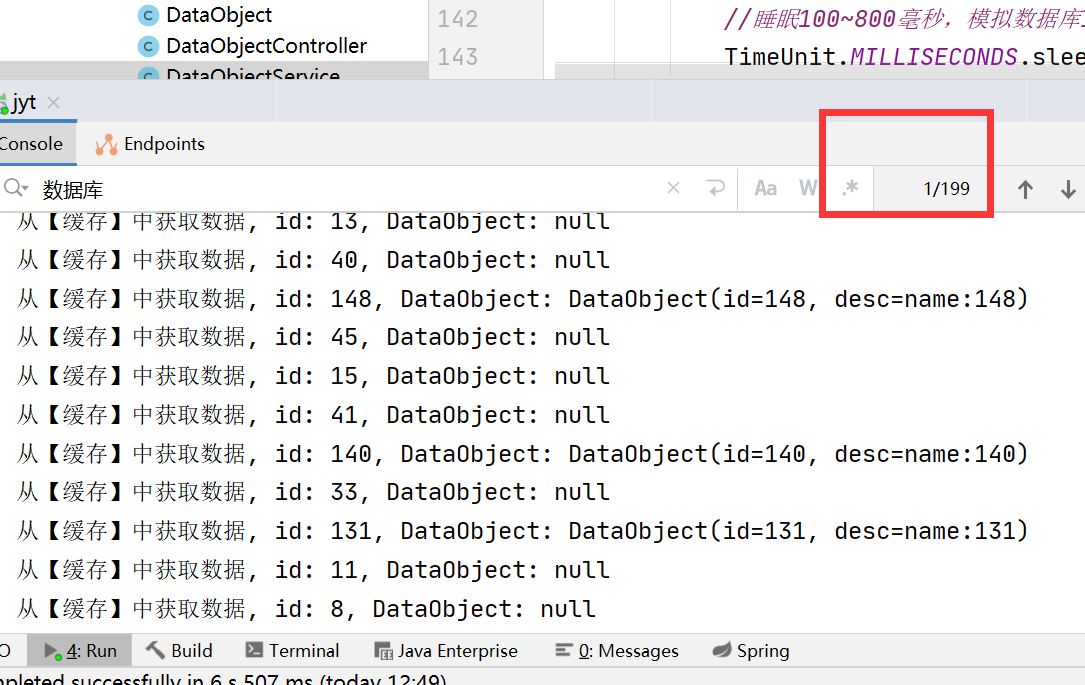This screenshot has height=685, width=1085.
Task: Open the Terminal tool window
Action: pos(292,651)
